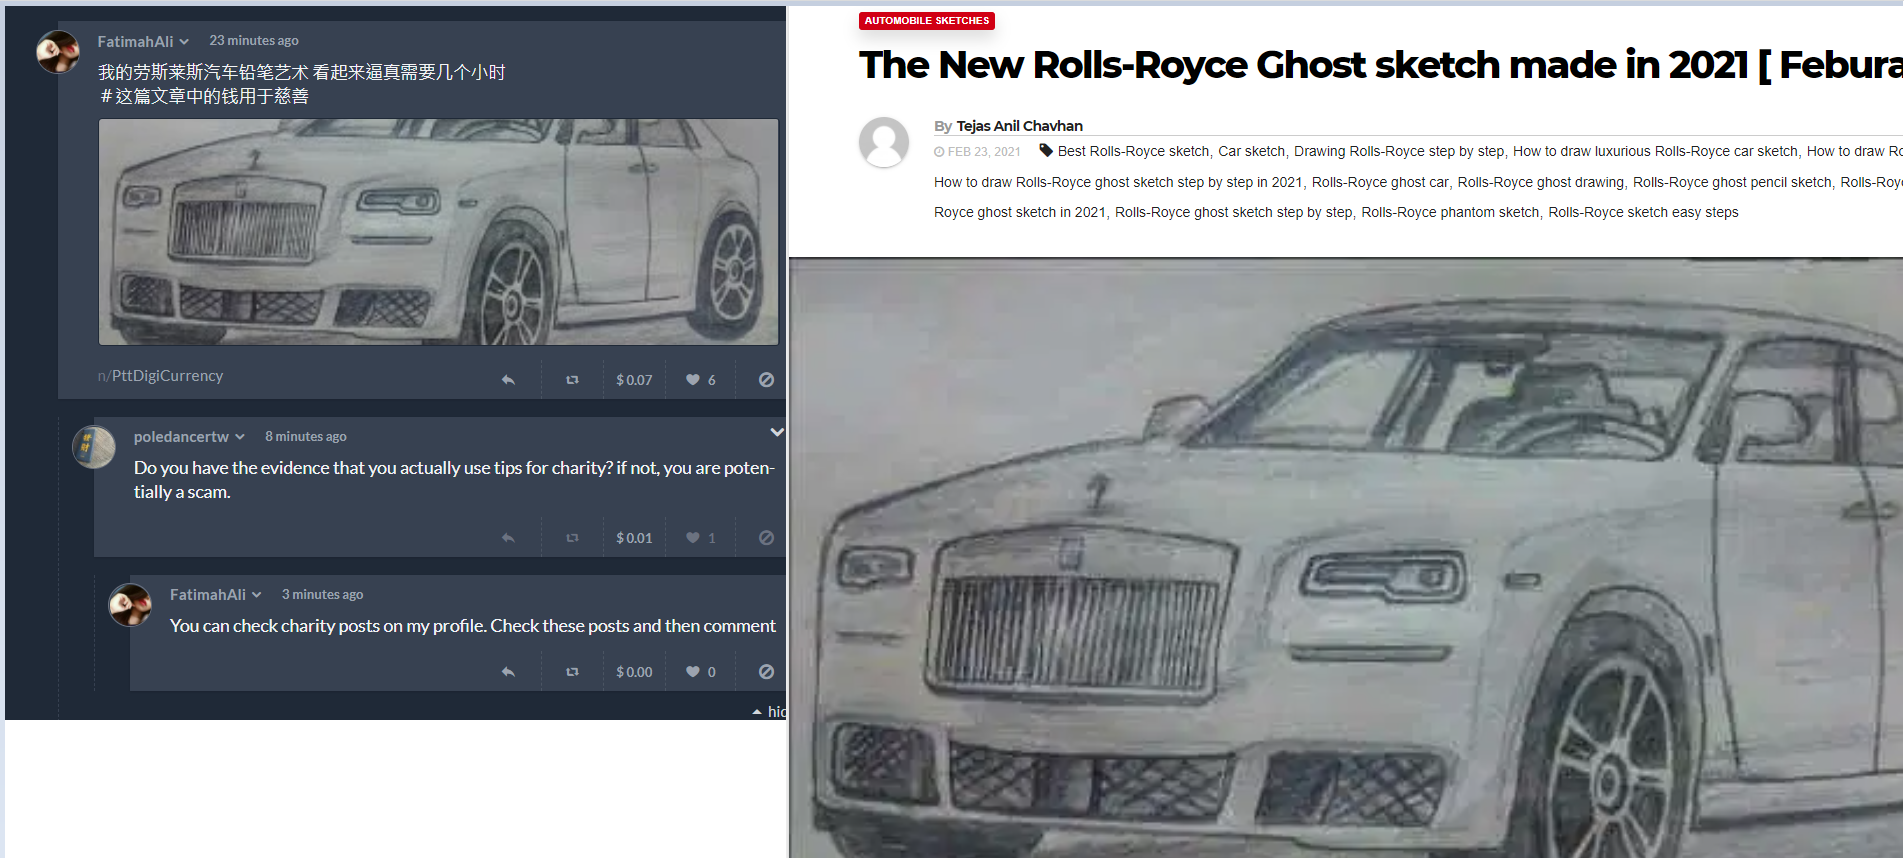Image resolution: width=1904 pixels, height=858 pixels.
Task: Open FatimahAli's avatar on the reply
Action: (x=130, y=605)
